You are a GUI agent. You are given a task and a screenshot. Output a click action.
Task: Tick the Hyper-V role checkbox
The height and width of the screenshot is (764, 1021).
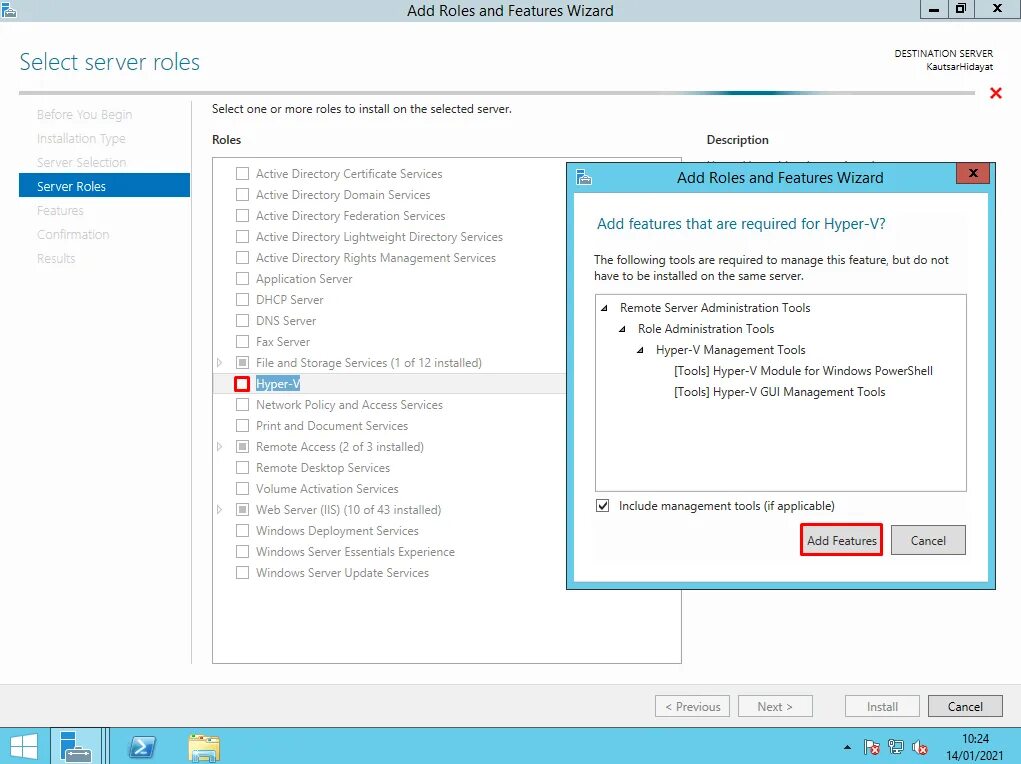(x=242, y=384)
